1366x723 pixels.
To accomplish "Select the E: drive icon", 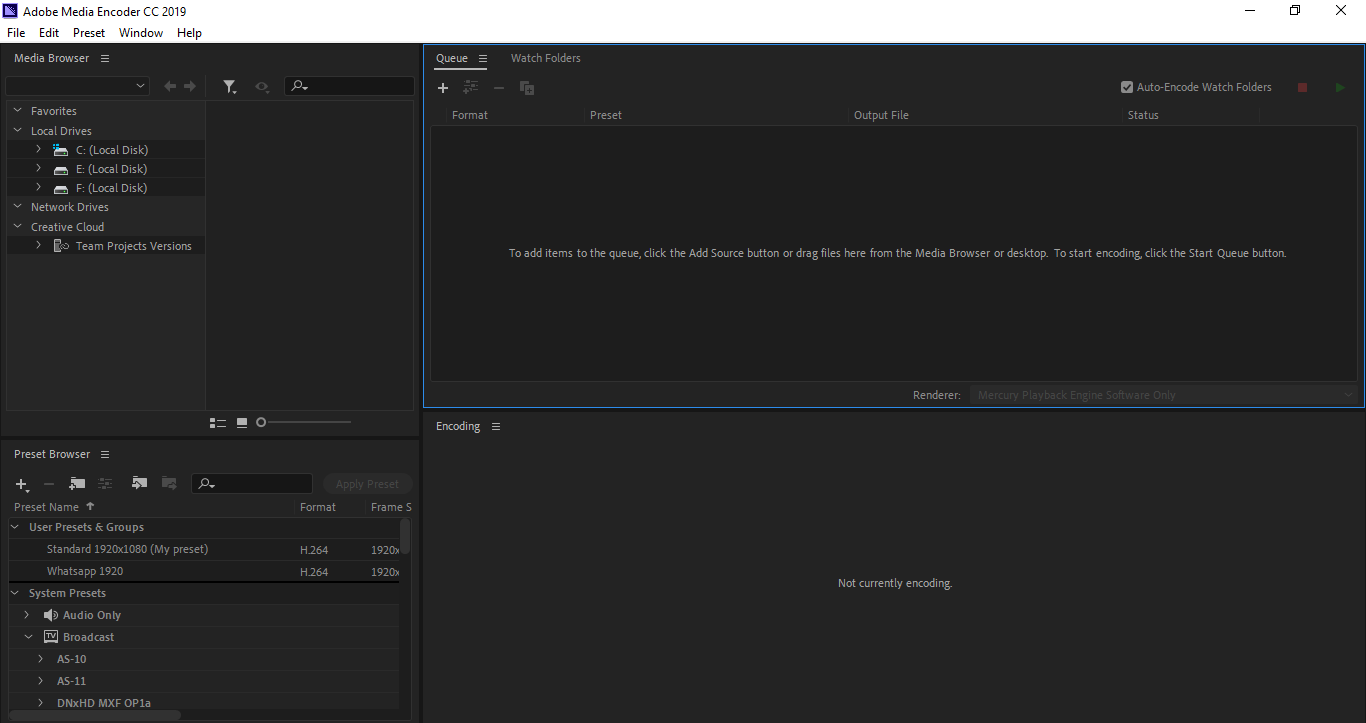I will [x=60, y=169].
